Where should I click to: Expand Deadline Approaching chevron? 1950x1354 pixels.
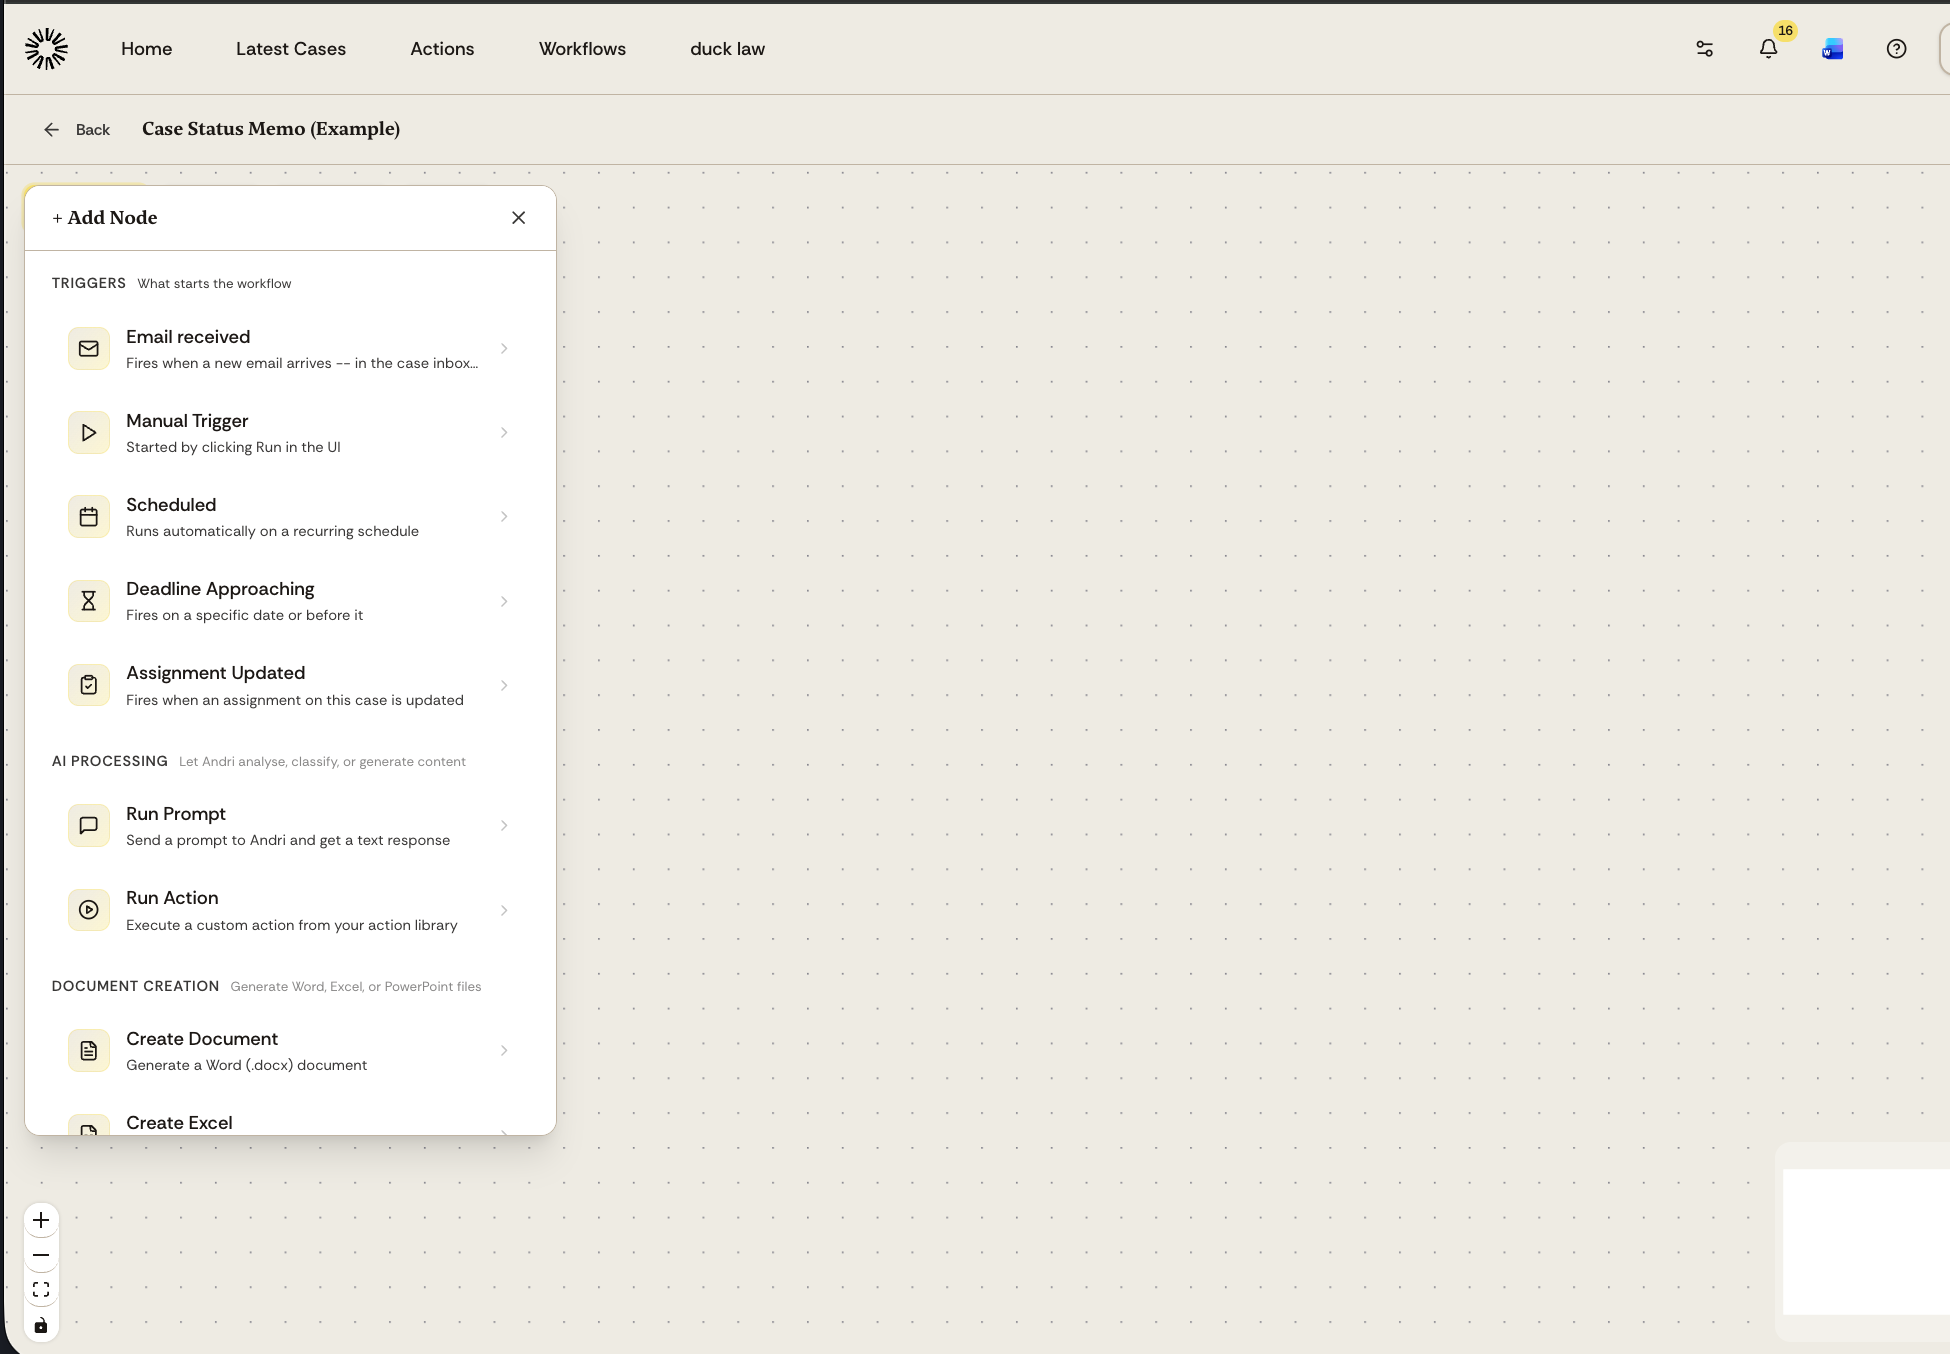pyautogui.click(x=504, y=601)
